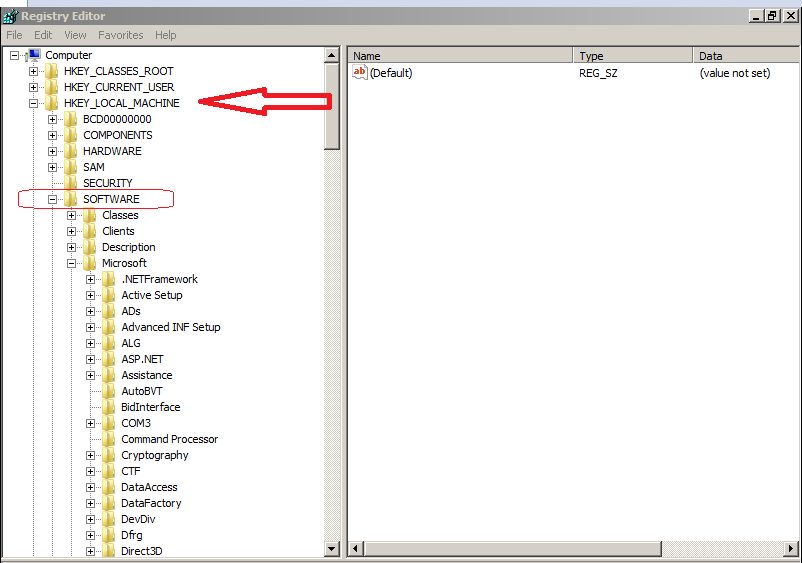Click the SOFTWARE folder icon
This screenshot has width=802, height=563.
coord(71,199)
